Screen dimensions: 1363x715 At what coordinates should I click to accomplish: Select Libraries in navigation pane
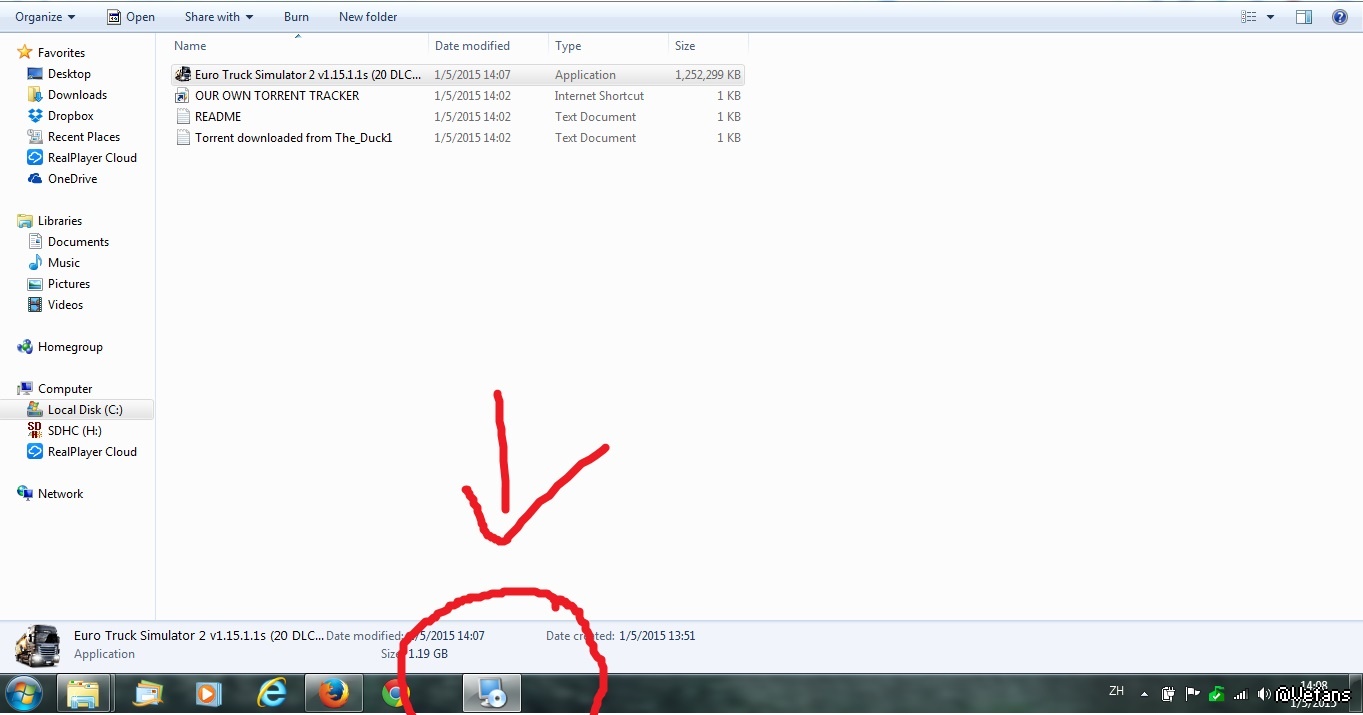(x=60, y=221)
